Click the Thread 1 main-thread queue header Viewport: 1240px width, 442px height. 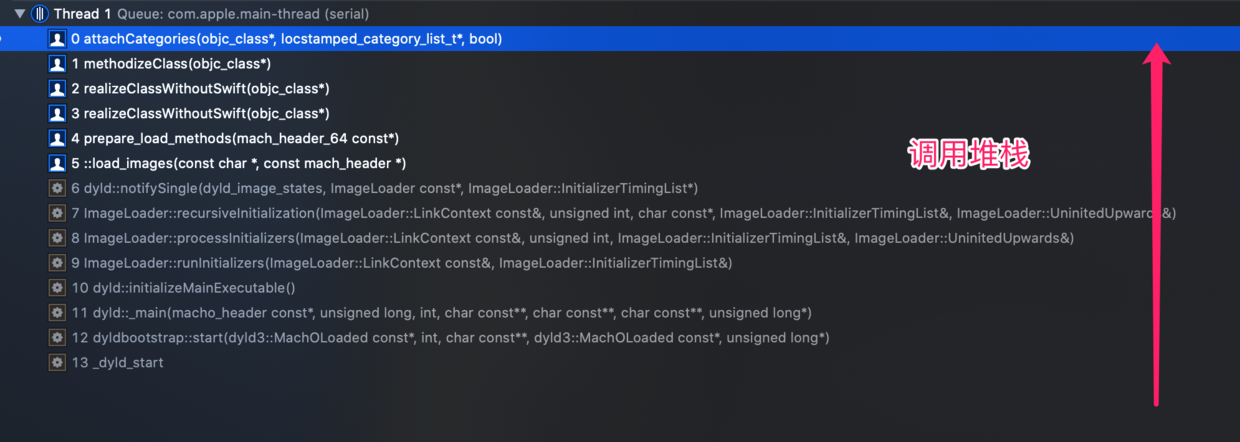(620, 14)
